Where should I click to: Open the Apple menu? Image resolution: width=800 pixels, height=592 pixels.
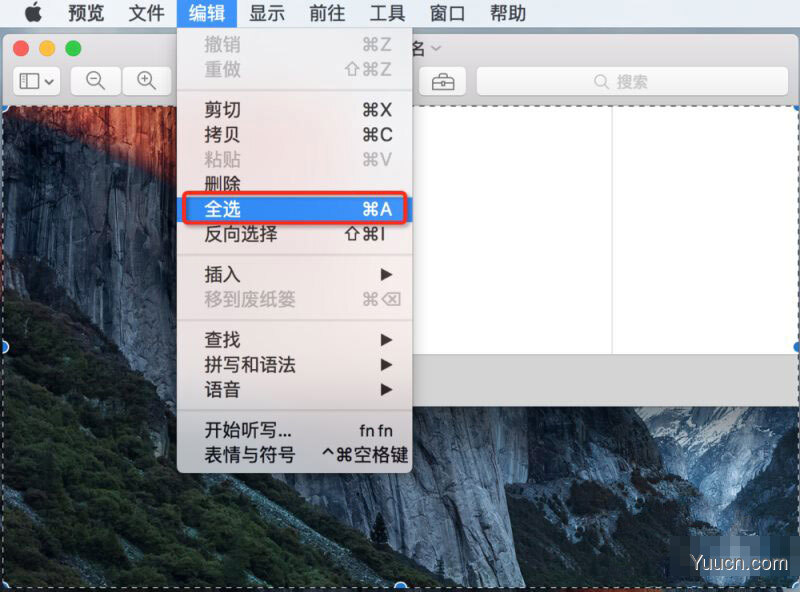33,12
